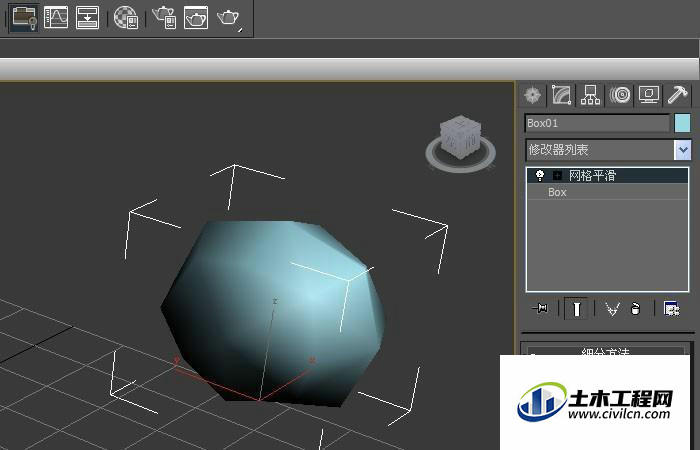Image resolution: width=700 pixels, height=450 pixels.
Task: Open the Material Editor sphere icon
Action: (x=126, y=18)
